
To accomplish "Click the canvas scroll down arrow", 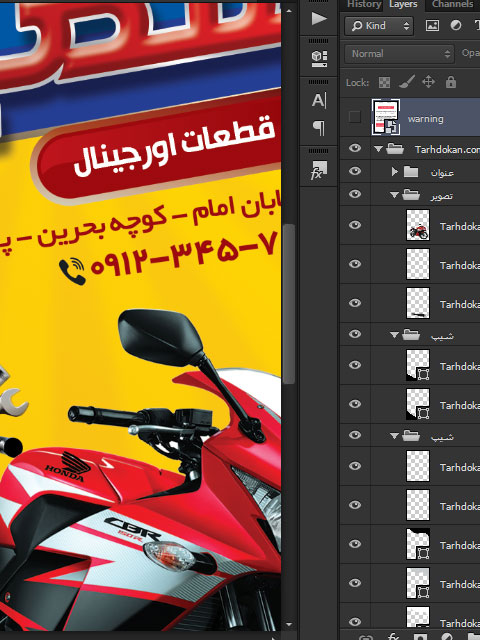I will point(289,624).
